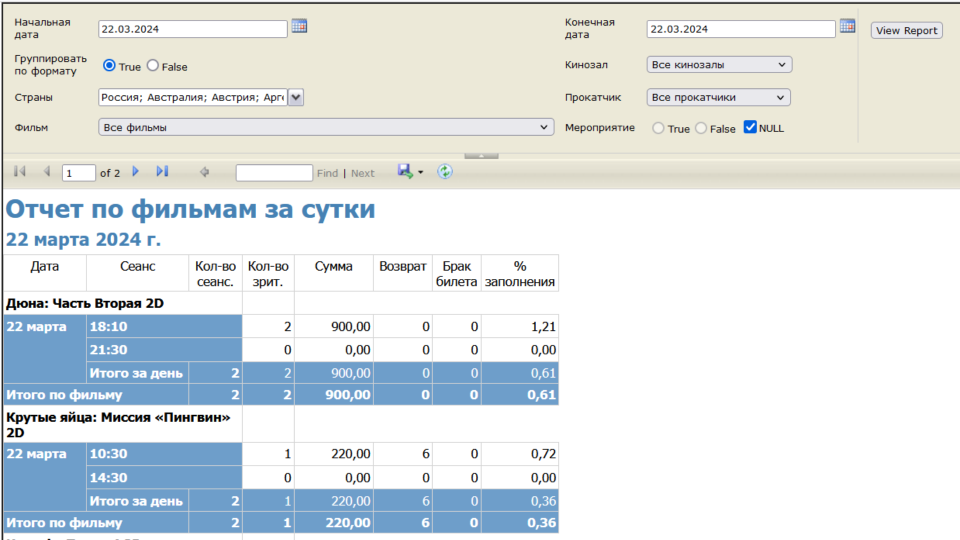Click the export report save icon
This screenshot has height=540, width=960.
(406, 172)
